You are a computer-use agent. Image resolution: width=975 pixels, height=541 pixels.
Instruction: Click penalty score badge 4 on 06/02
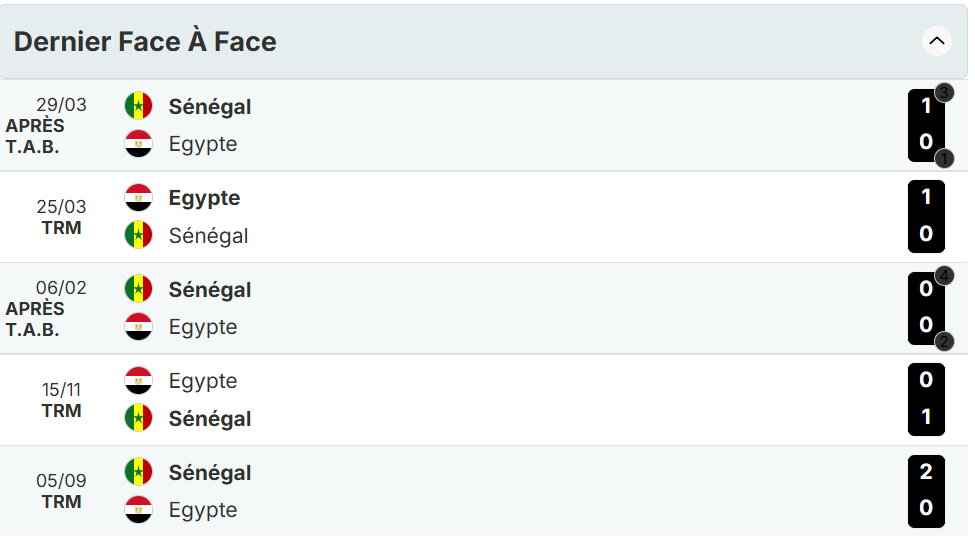(x=944, y=276)
